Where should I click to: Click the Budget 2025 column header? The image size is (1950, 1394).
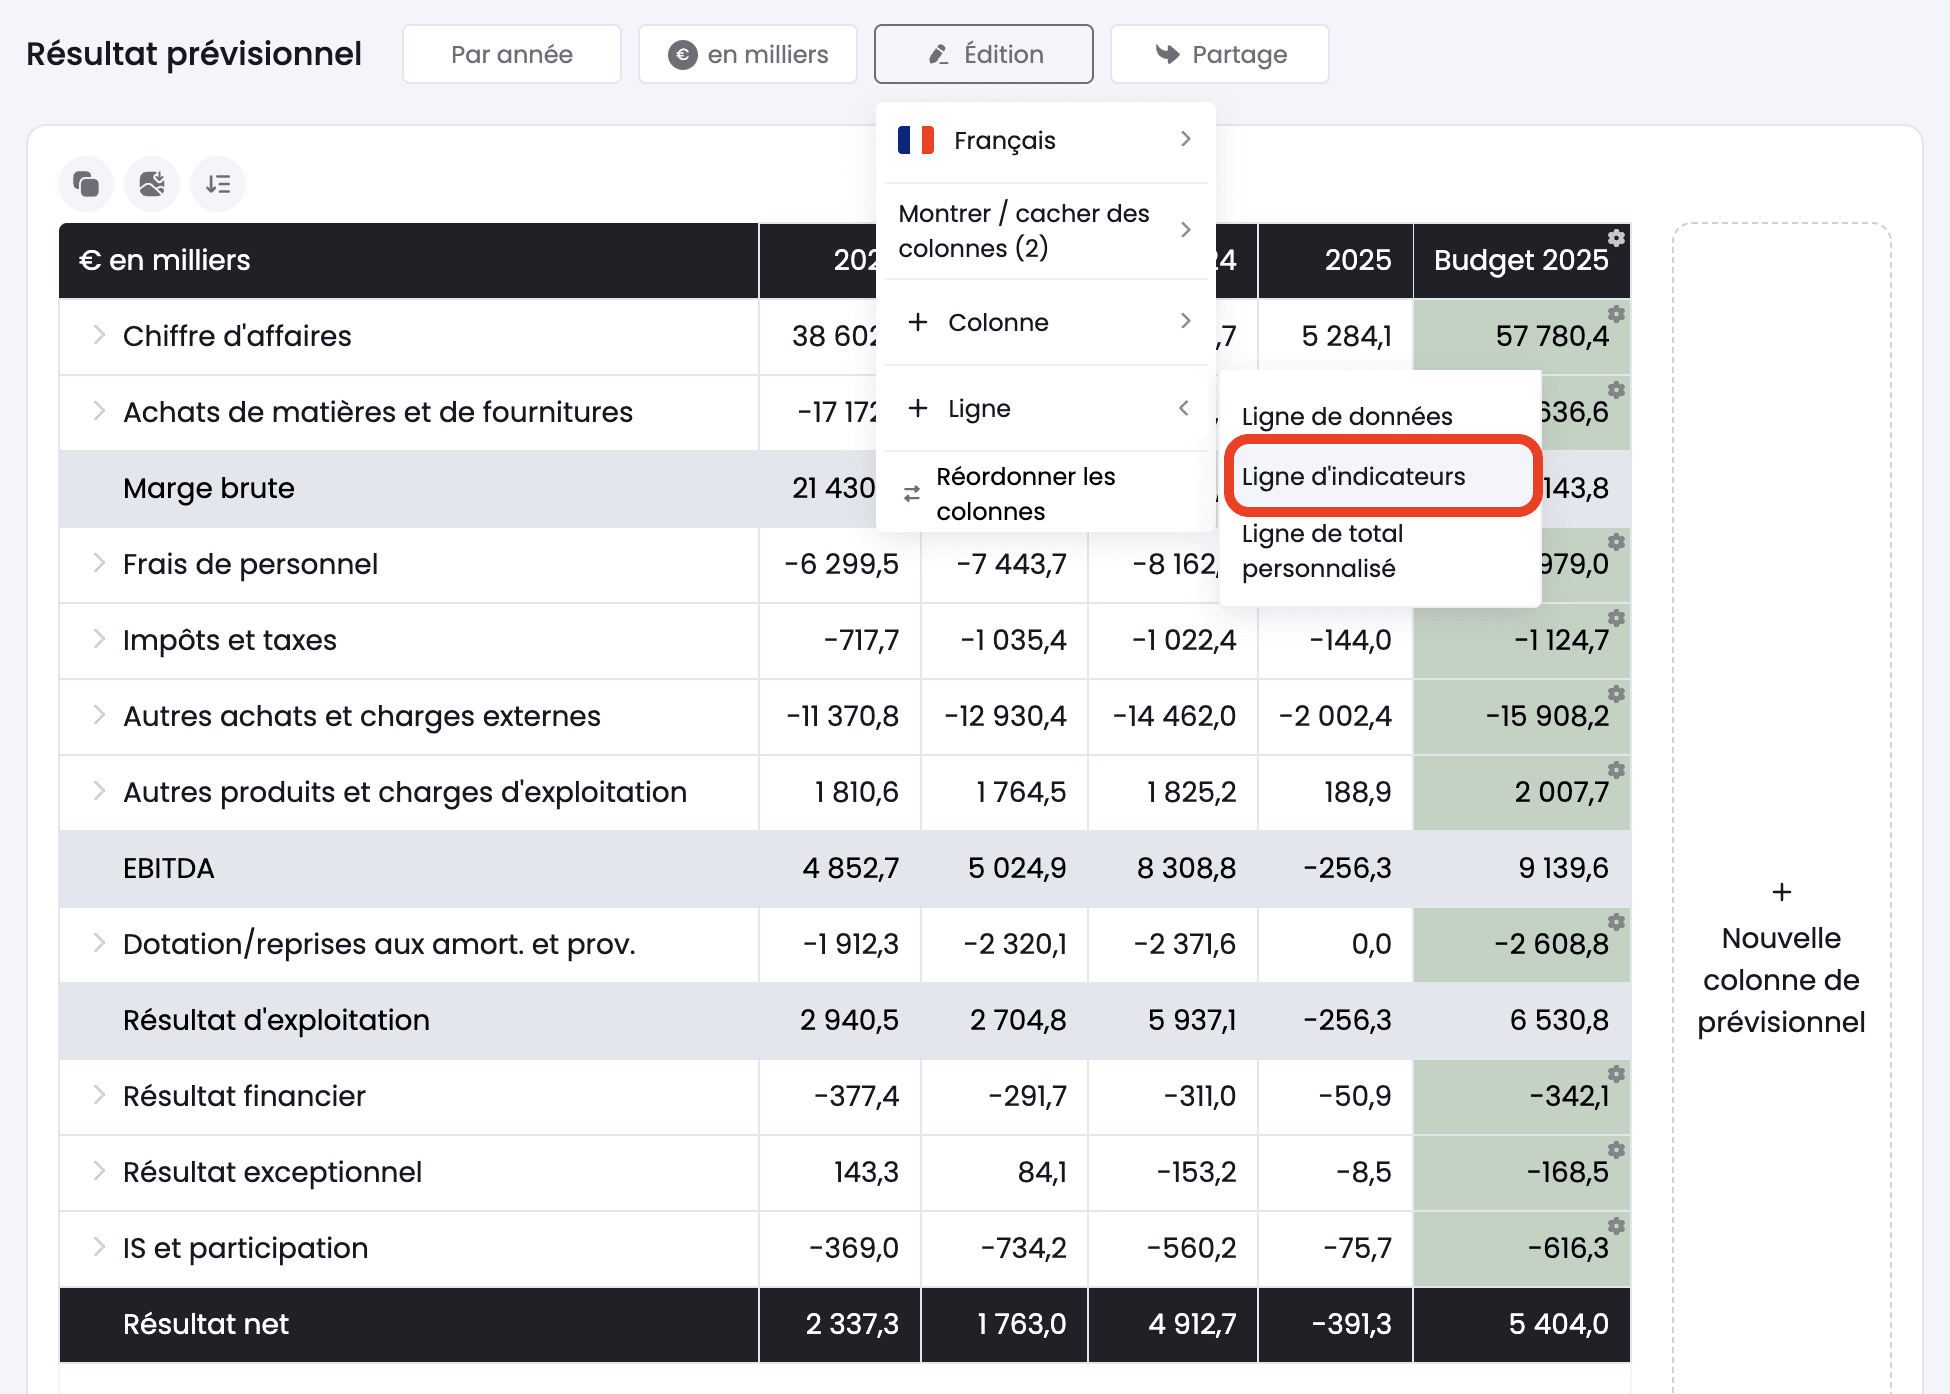pos(1521,260)
